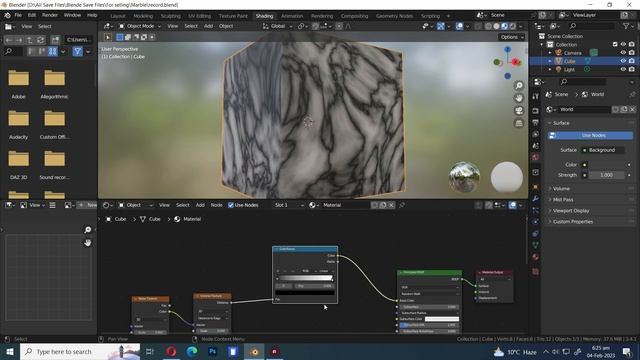
Task: Hide the Camera in the outliner
Action: click(623, 53)
